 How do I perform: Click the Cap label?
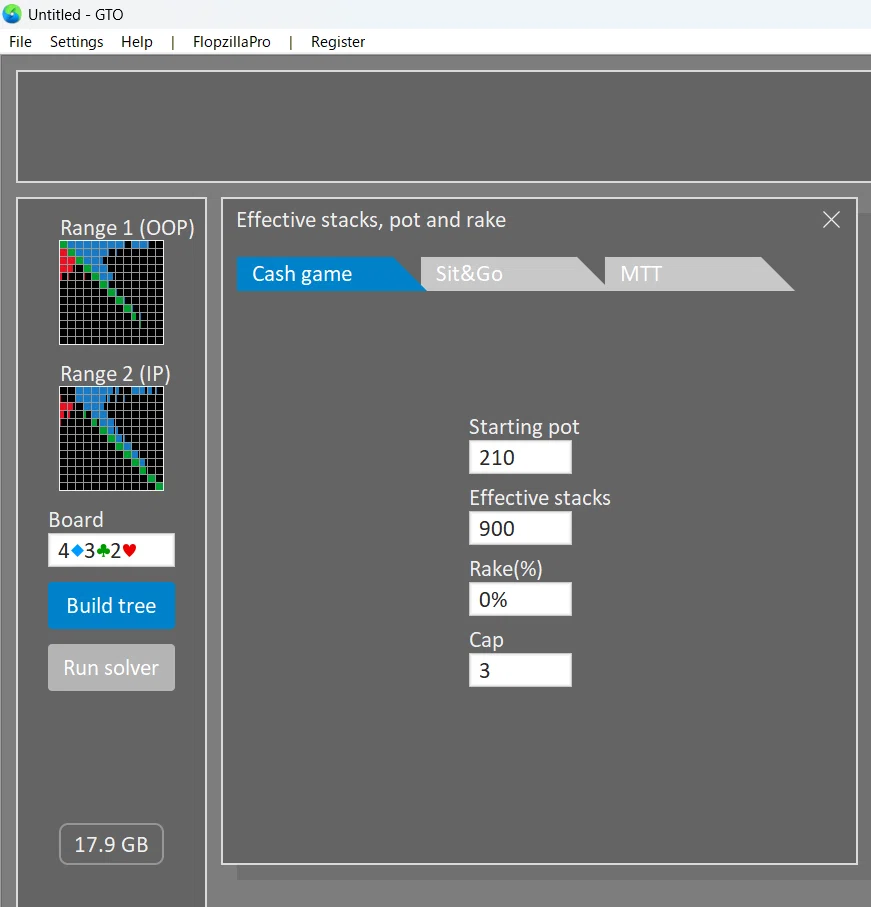pos(486,640)
